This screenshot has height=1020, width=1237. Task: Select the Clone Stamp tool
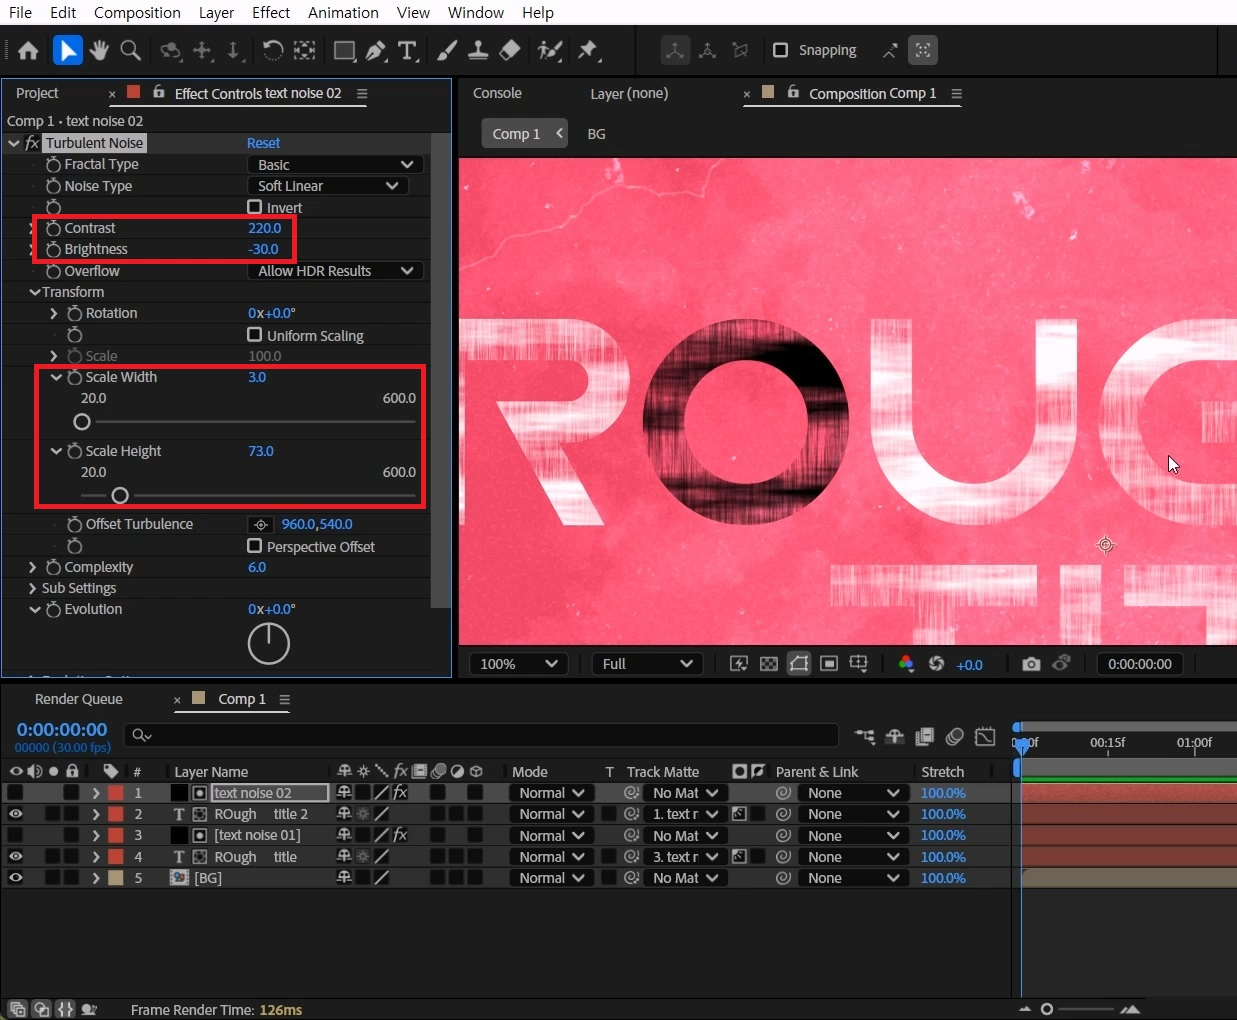click(x=478, y=50)
